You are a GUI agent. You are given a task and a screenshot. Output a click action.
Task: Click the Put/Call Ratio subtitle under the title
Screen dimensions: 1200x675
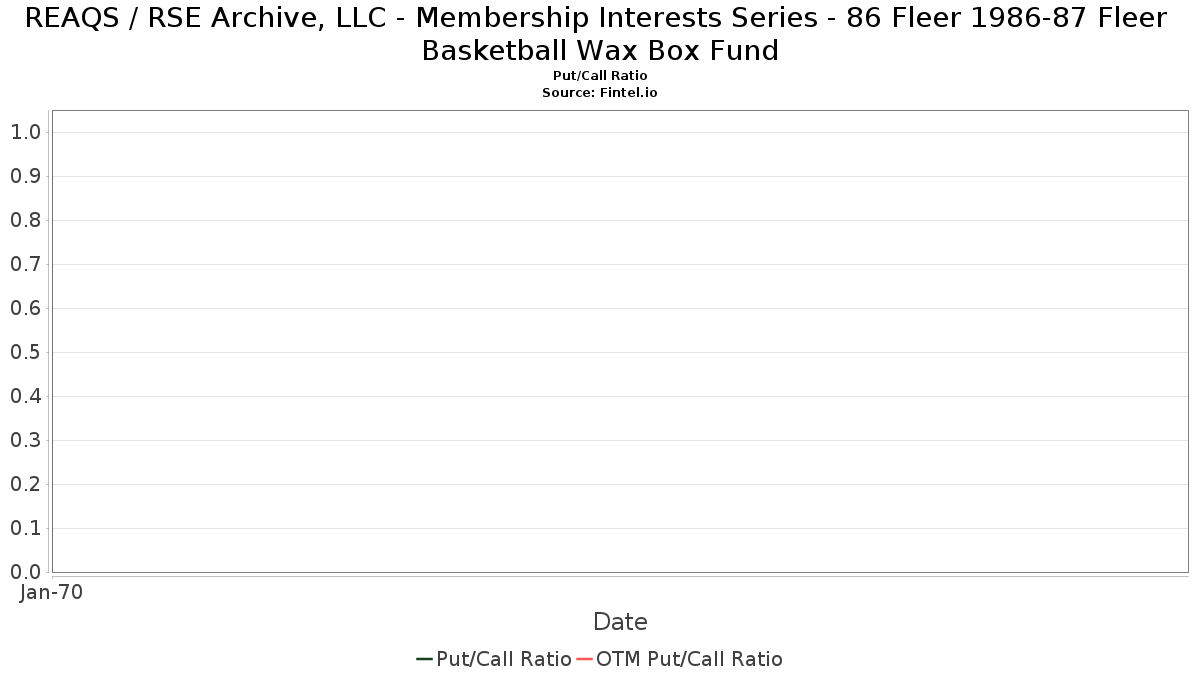pyautogui.click(x=600, y=76)
